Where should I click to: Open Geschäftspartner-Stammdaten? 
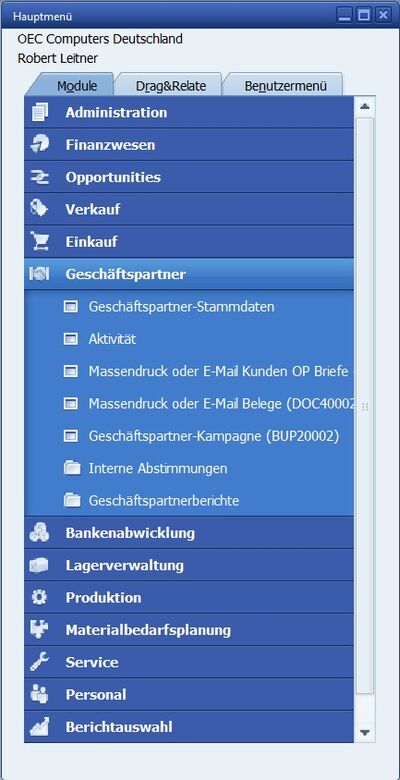pyautogui.click(x=182, y=307)
